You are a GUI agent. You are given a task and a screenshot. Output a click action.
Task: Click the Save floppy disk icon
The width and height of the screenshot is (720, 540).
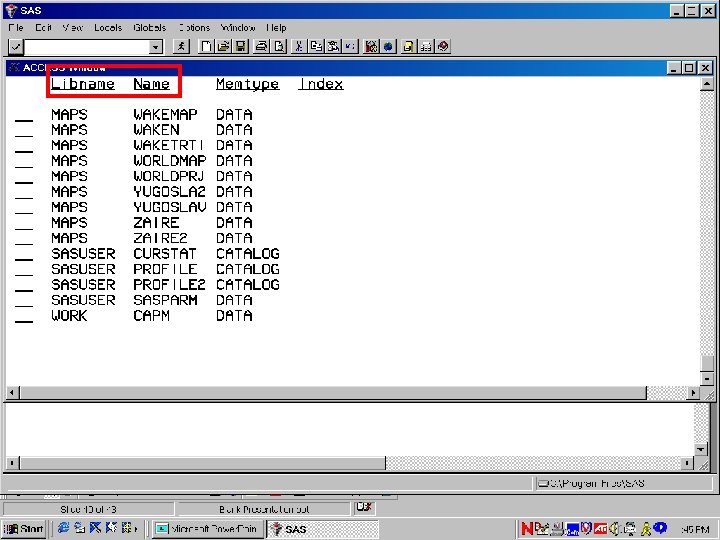[x=241, y=46]
